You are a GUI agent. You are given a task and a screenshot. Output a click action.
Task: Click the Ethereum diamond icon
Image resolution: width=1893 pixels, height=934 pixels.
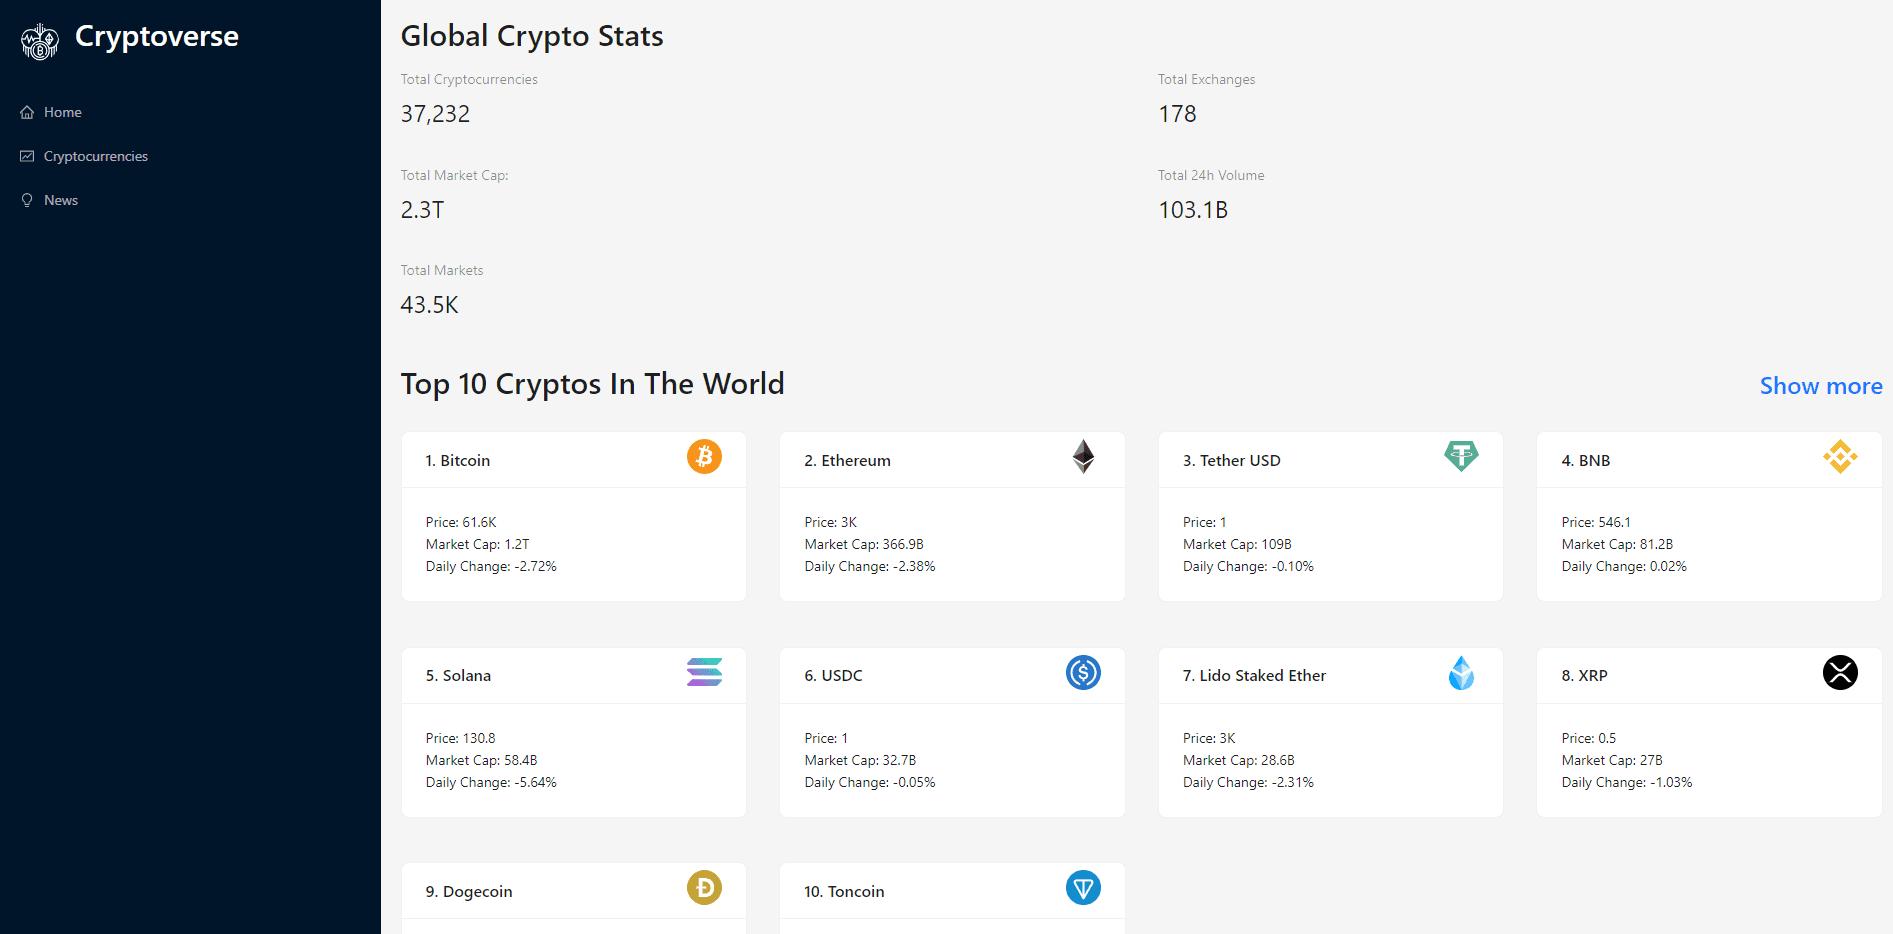[1083, 457]
